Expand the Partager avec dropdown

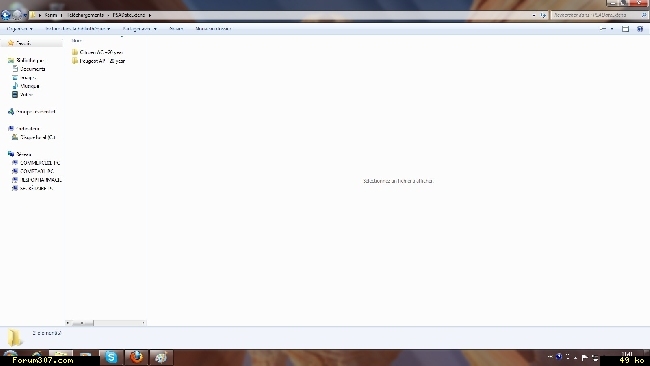(x=139, y=29)
